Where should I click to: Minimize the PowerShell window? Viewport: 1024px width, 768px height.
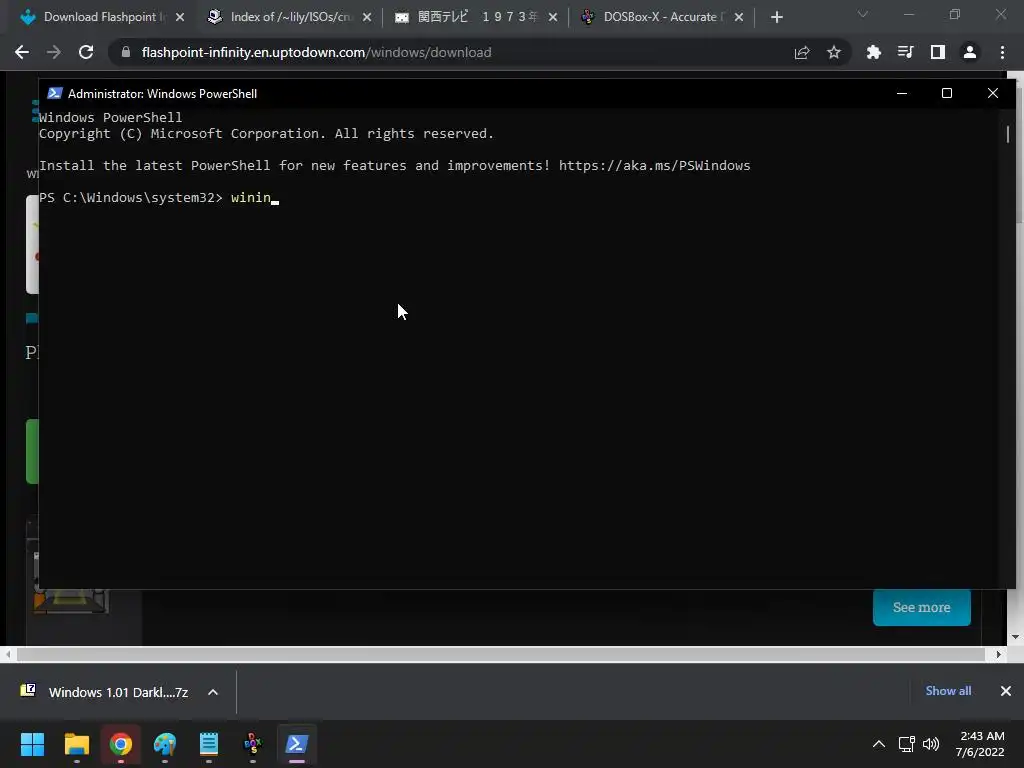(902, 93)
